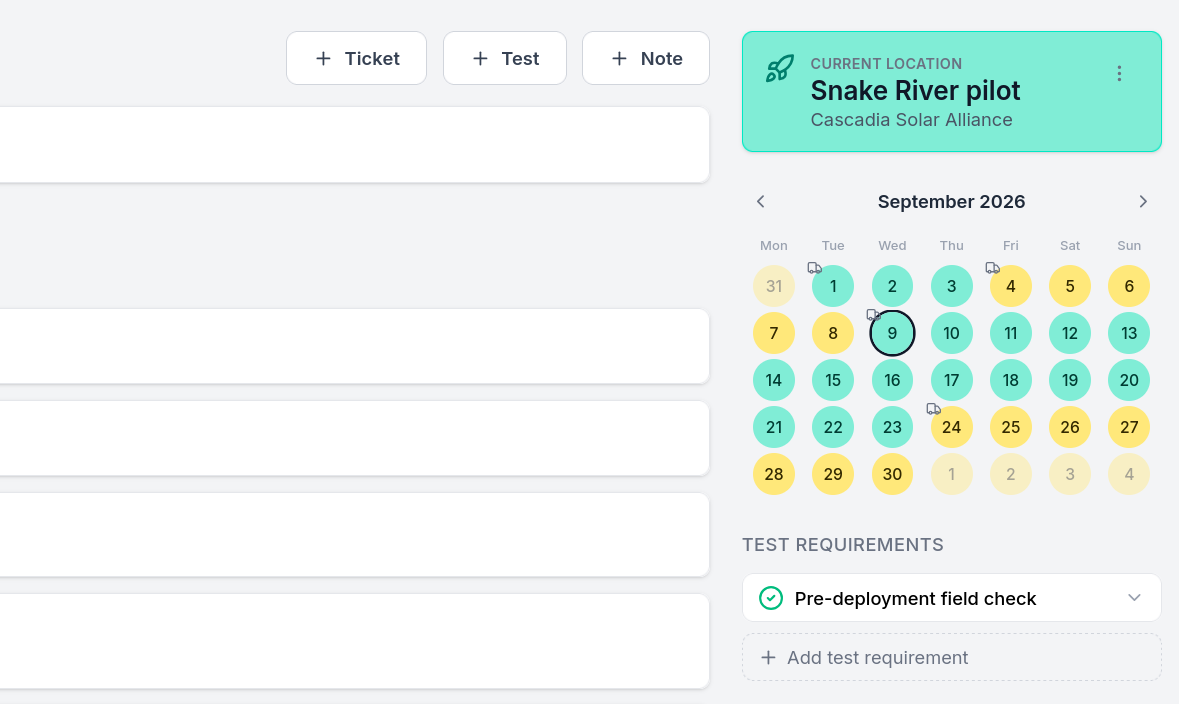Select September 24 in the calendar
The width and height of the screenshot is (1179, 704).
952,427
